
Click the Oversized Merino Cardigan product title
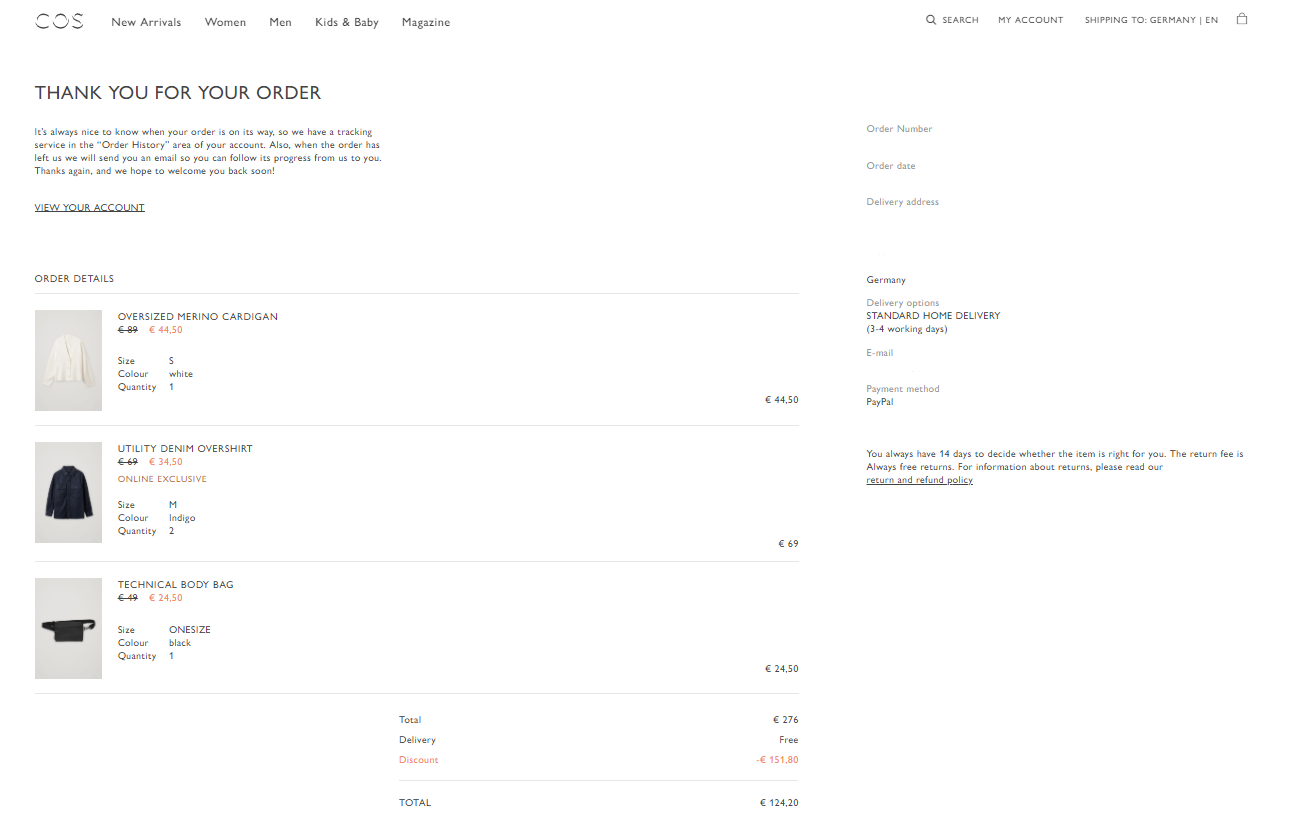click(x=198, y=317)
